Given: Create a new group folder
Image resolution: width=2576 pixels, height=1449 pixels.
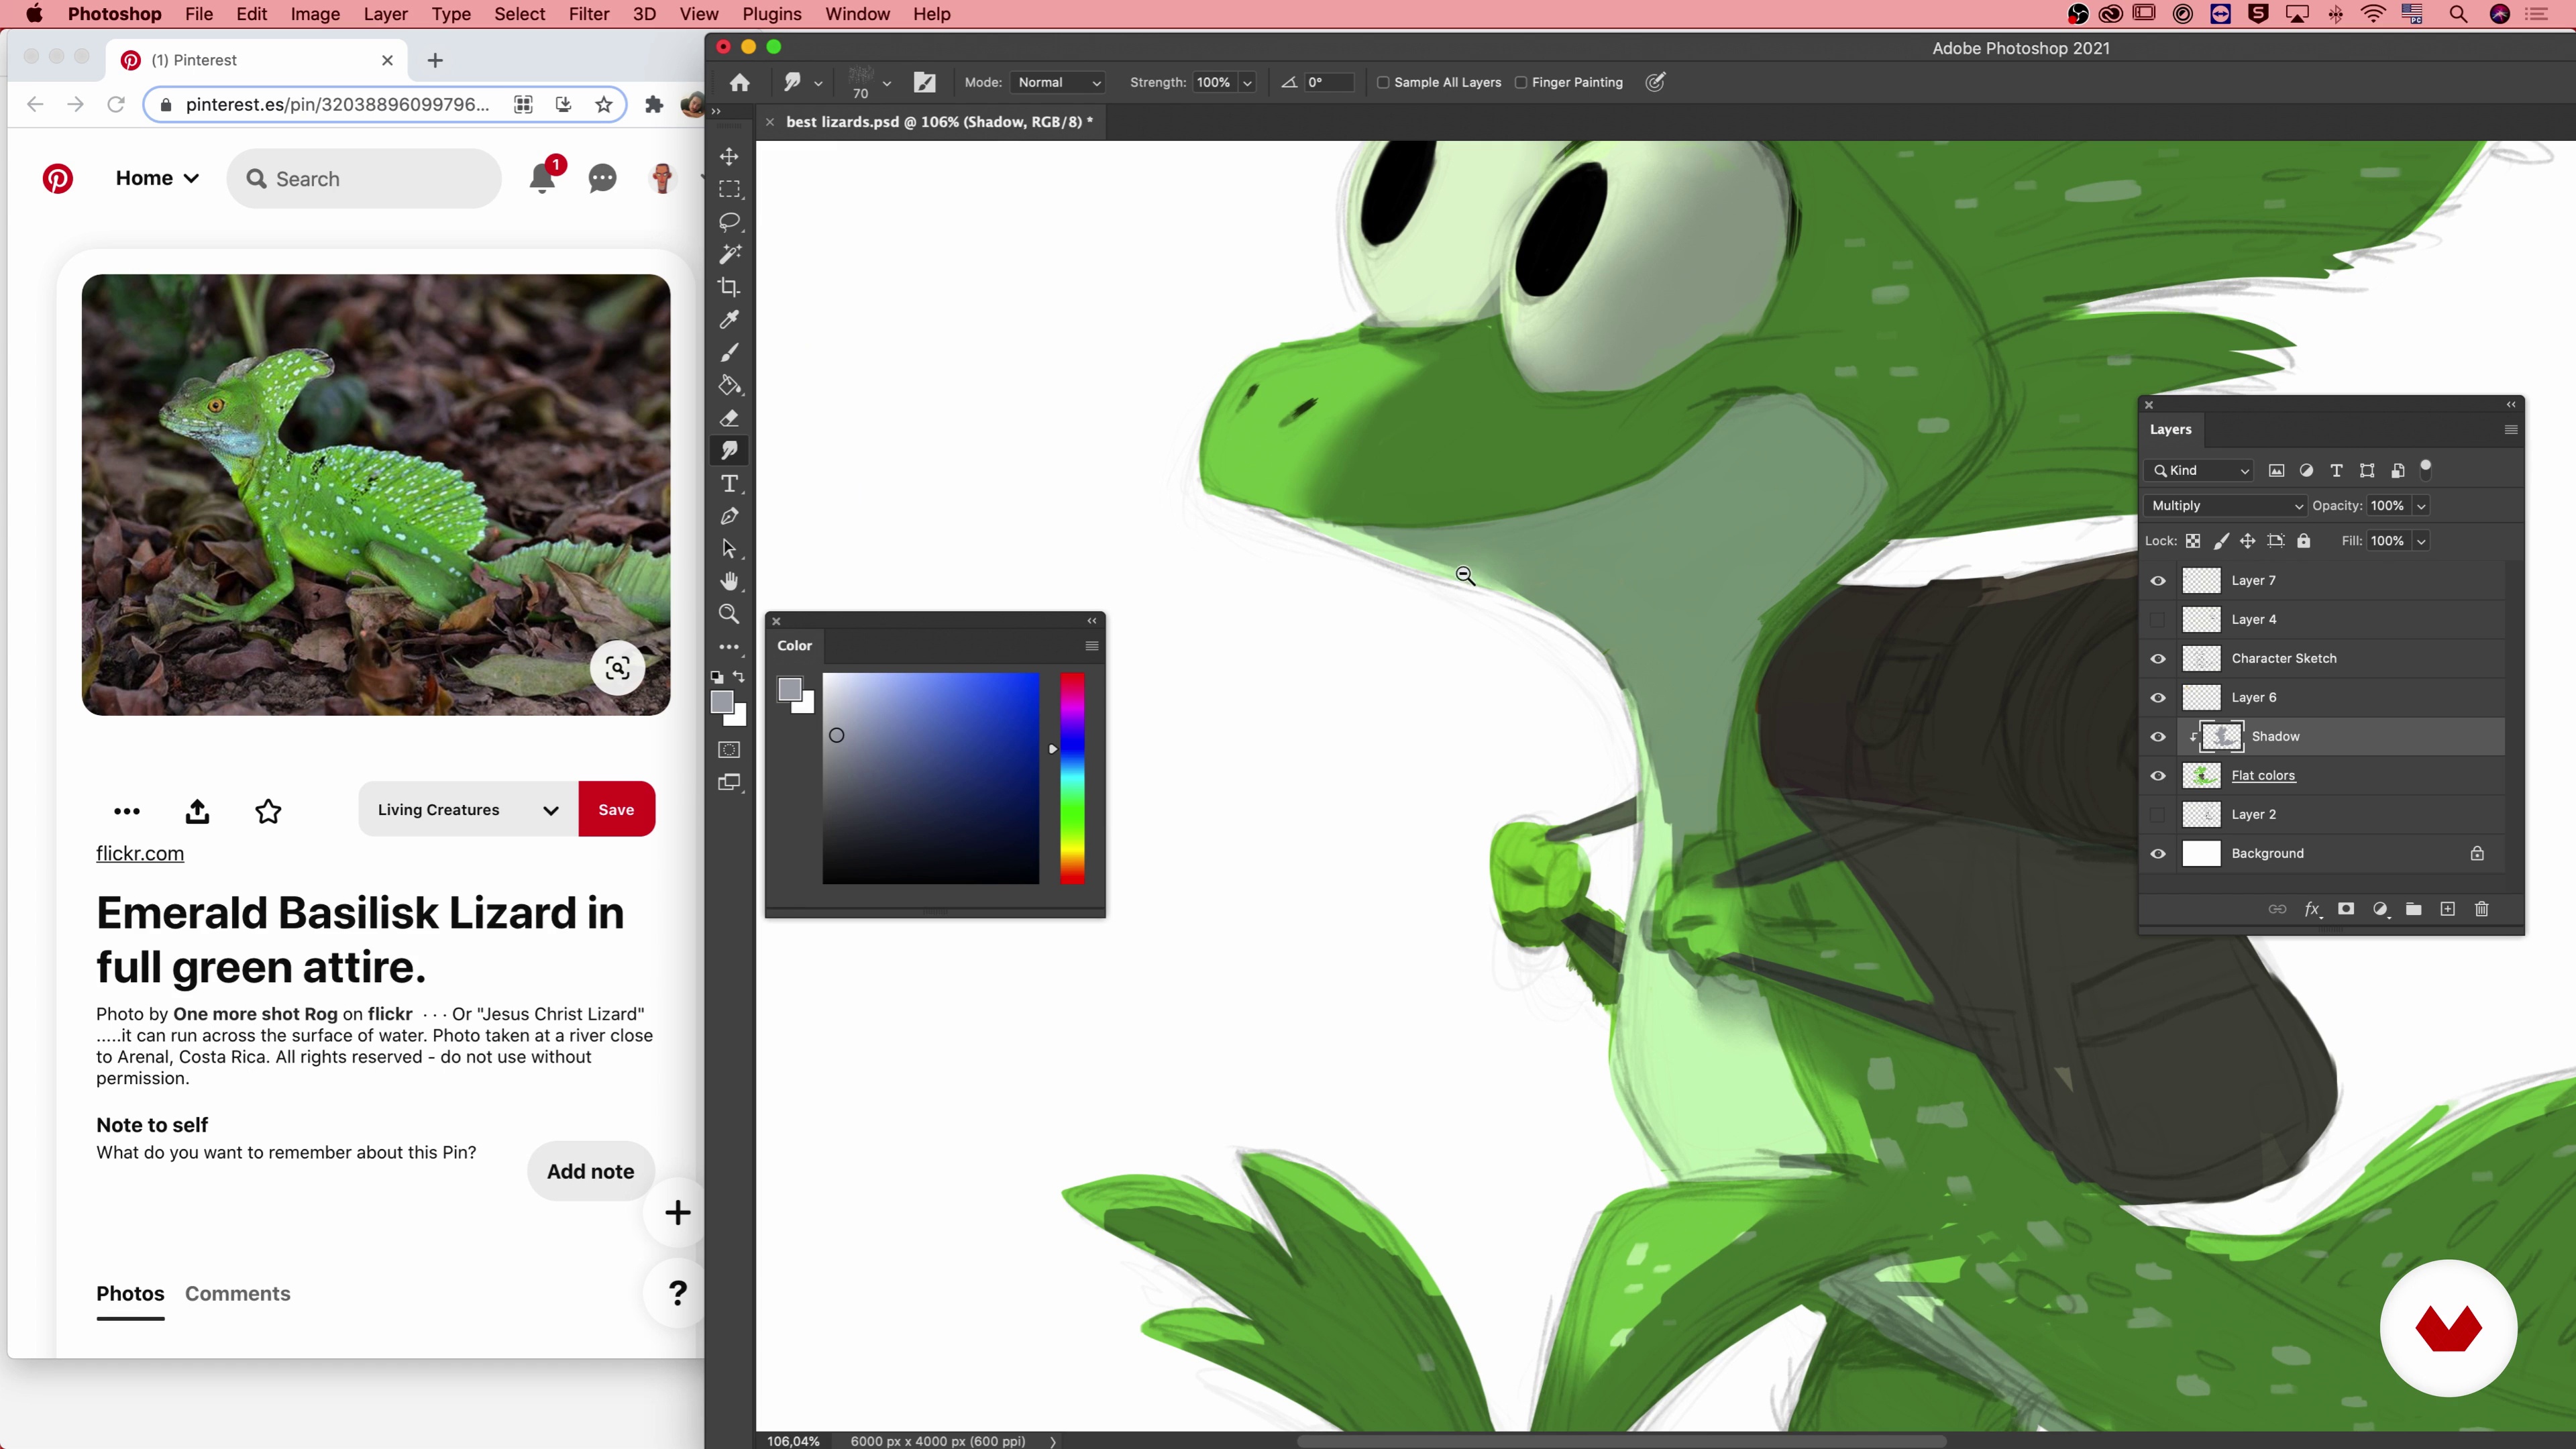Looking at the screenshot, I should tap(2414, 909).
